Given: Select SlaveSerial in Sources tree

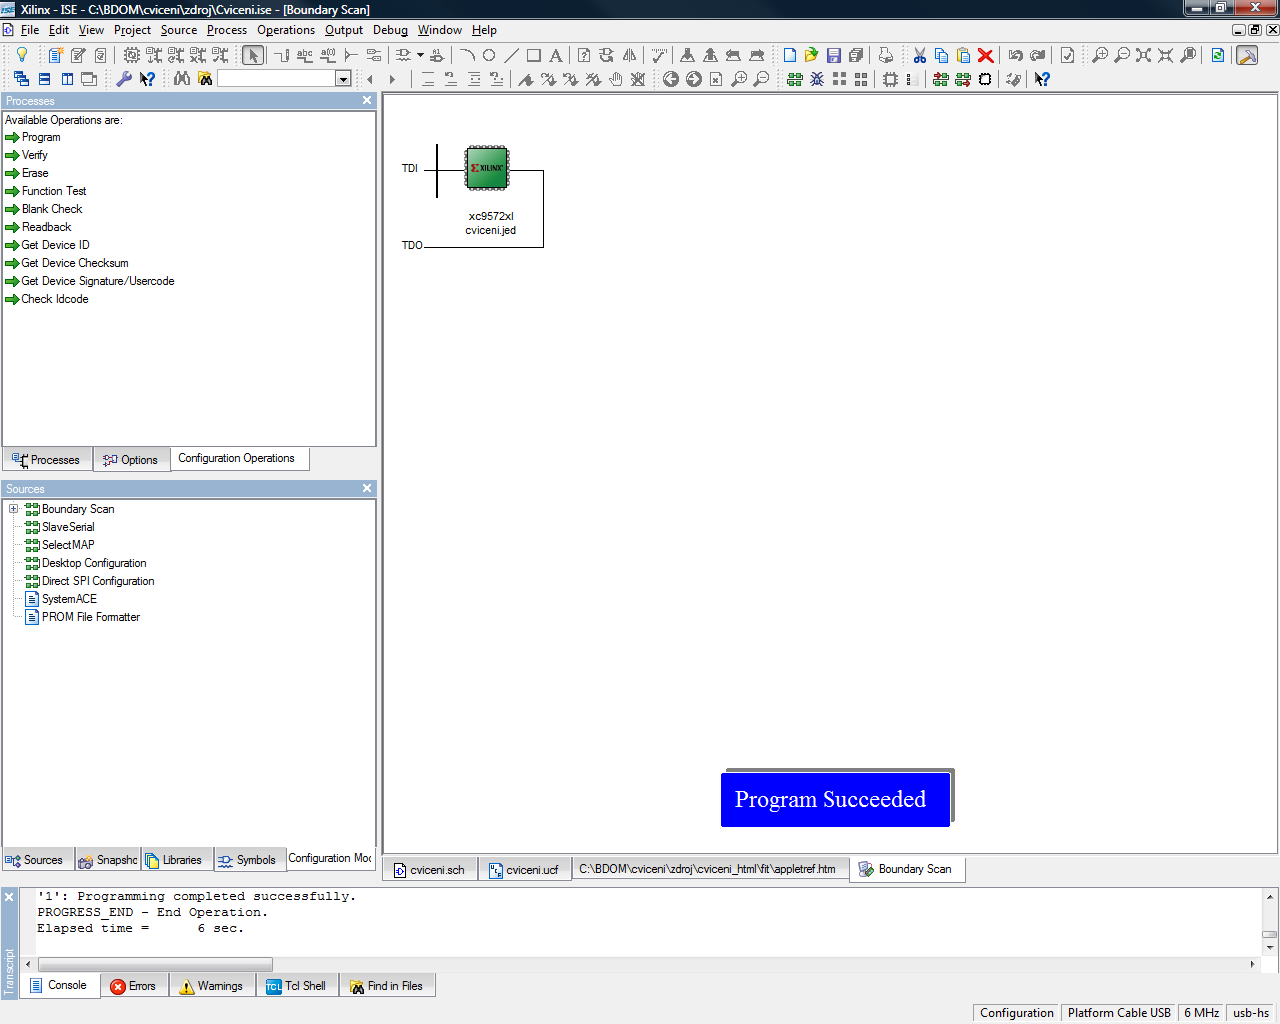Looking at the screenshot, I should click(60, 527).
